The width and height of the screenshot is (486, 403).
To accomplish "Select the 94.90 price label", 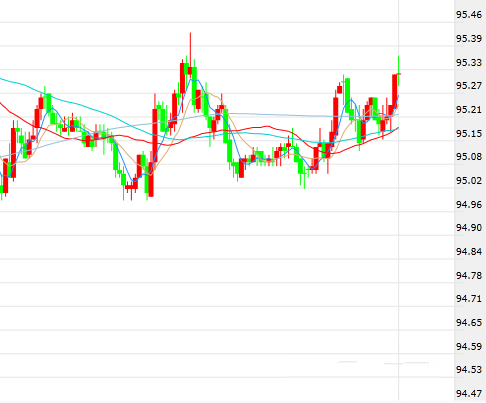I will 469,228.
